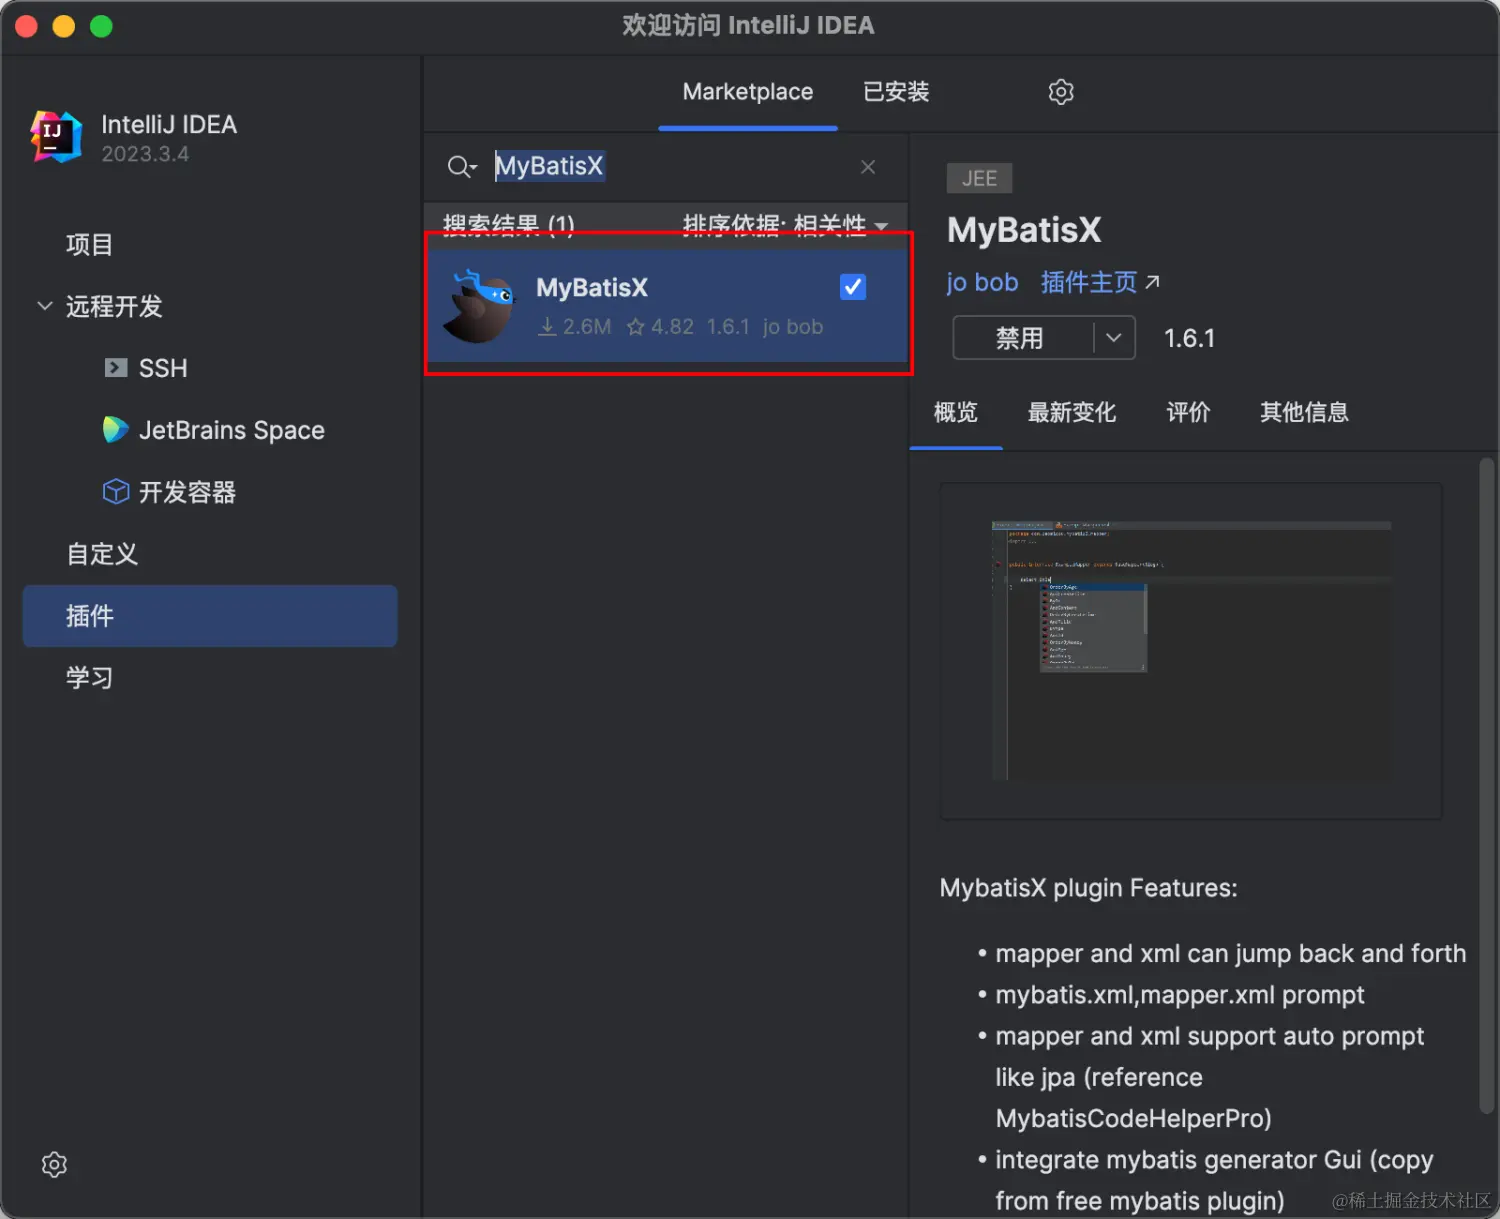Switch to the Marketplace tab
Viewport: 1500px width, 1219px height.
point(748,92)
